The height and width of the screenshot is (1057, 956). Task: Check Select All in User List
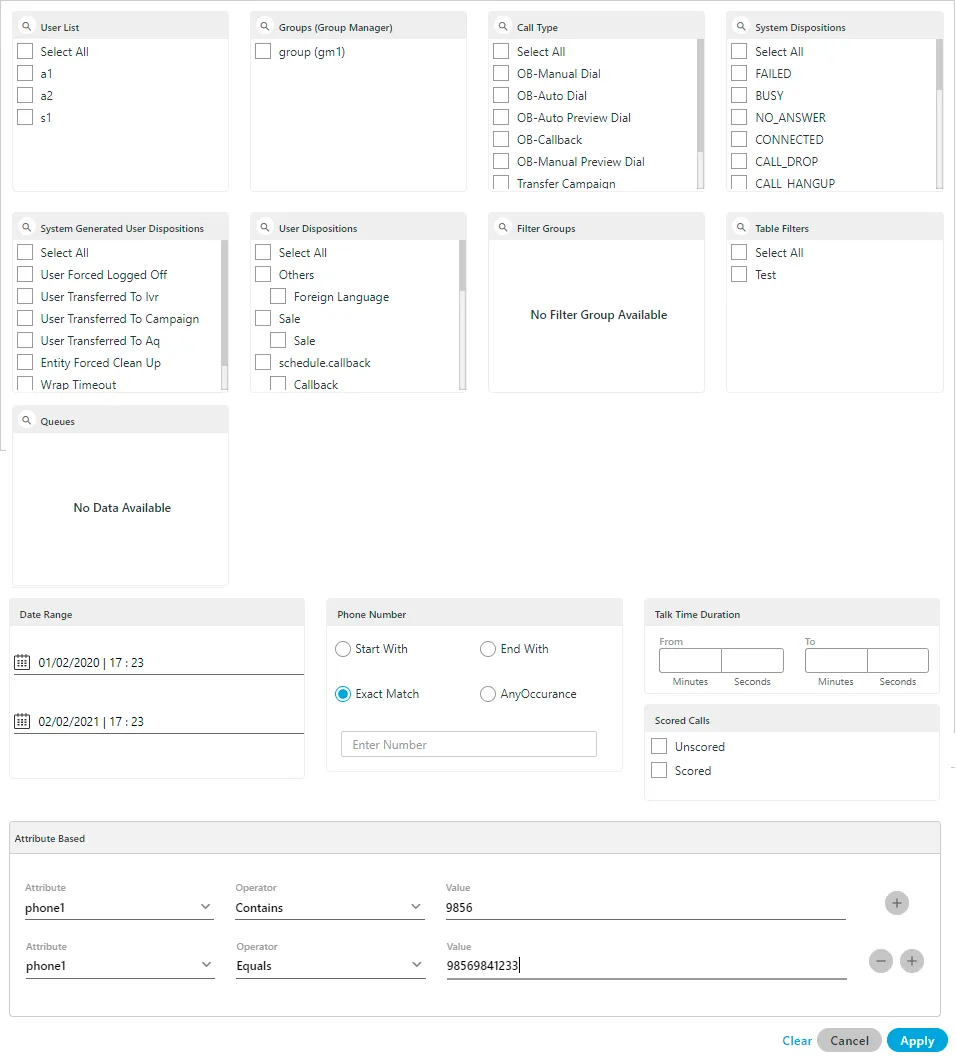pos(25,51)
